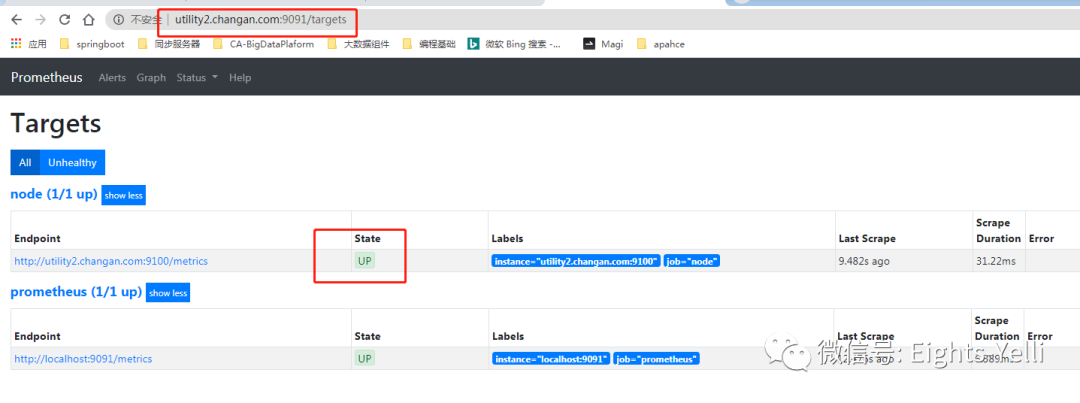The height and width of the screenshot is (403, 1080).
Task: Click the prometheus (1/1 up) heading
Action: pos(76,292)
